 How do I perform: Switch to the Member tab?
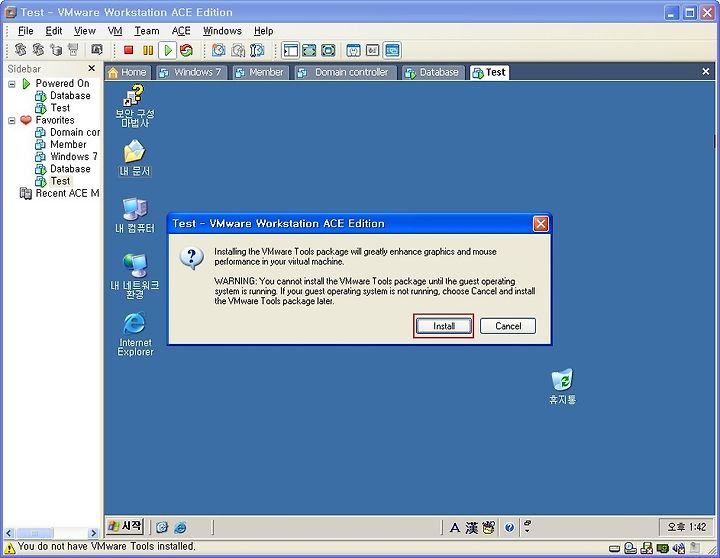pos(260,72)
